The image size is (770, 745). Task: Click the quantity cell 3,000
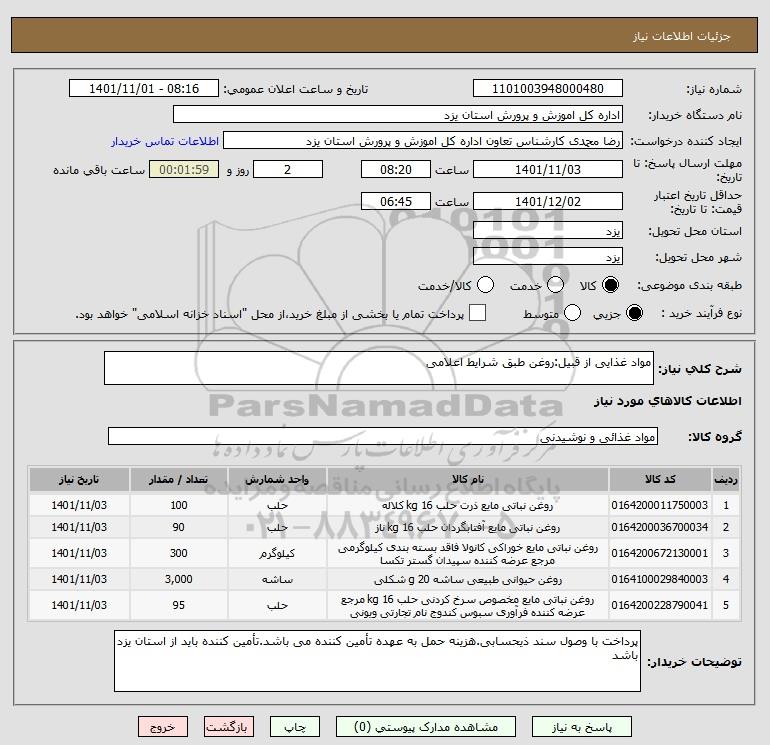178,579
